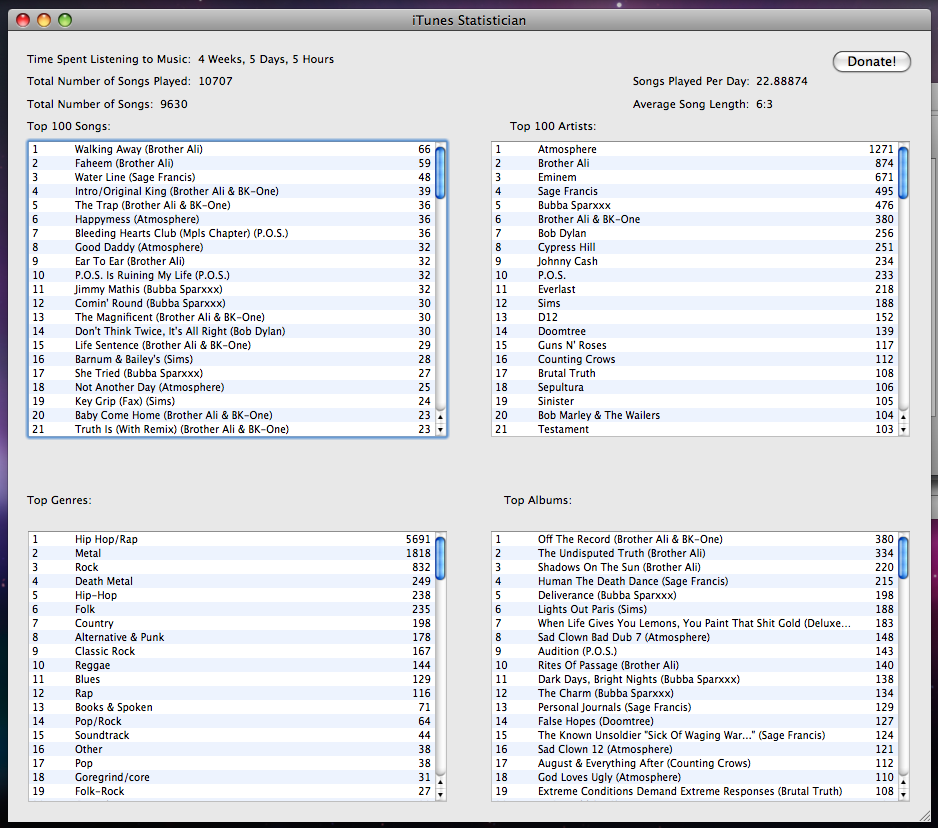Select song Jimmy Mathis (Bubba Sparxxx)
This screenshot has width=938, height=828.
coord(232,289)
